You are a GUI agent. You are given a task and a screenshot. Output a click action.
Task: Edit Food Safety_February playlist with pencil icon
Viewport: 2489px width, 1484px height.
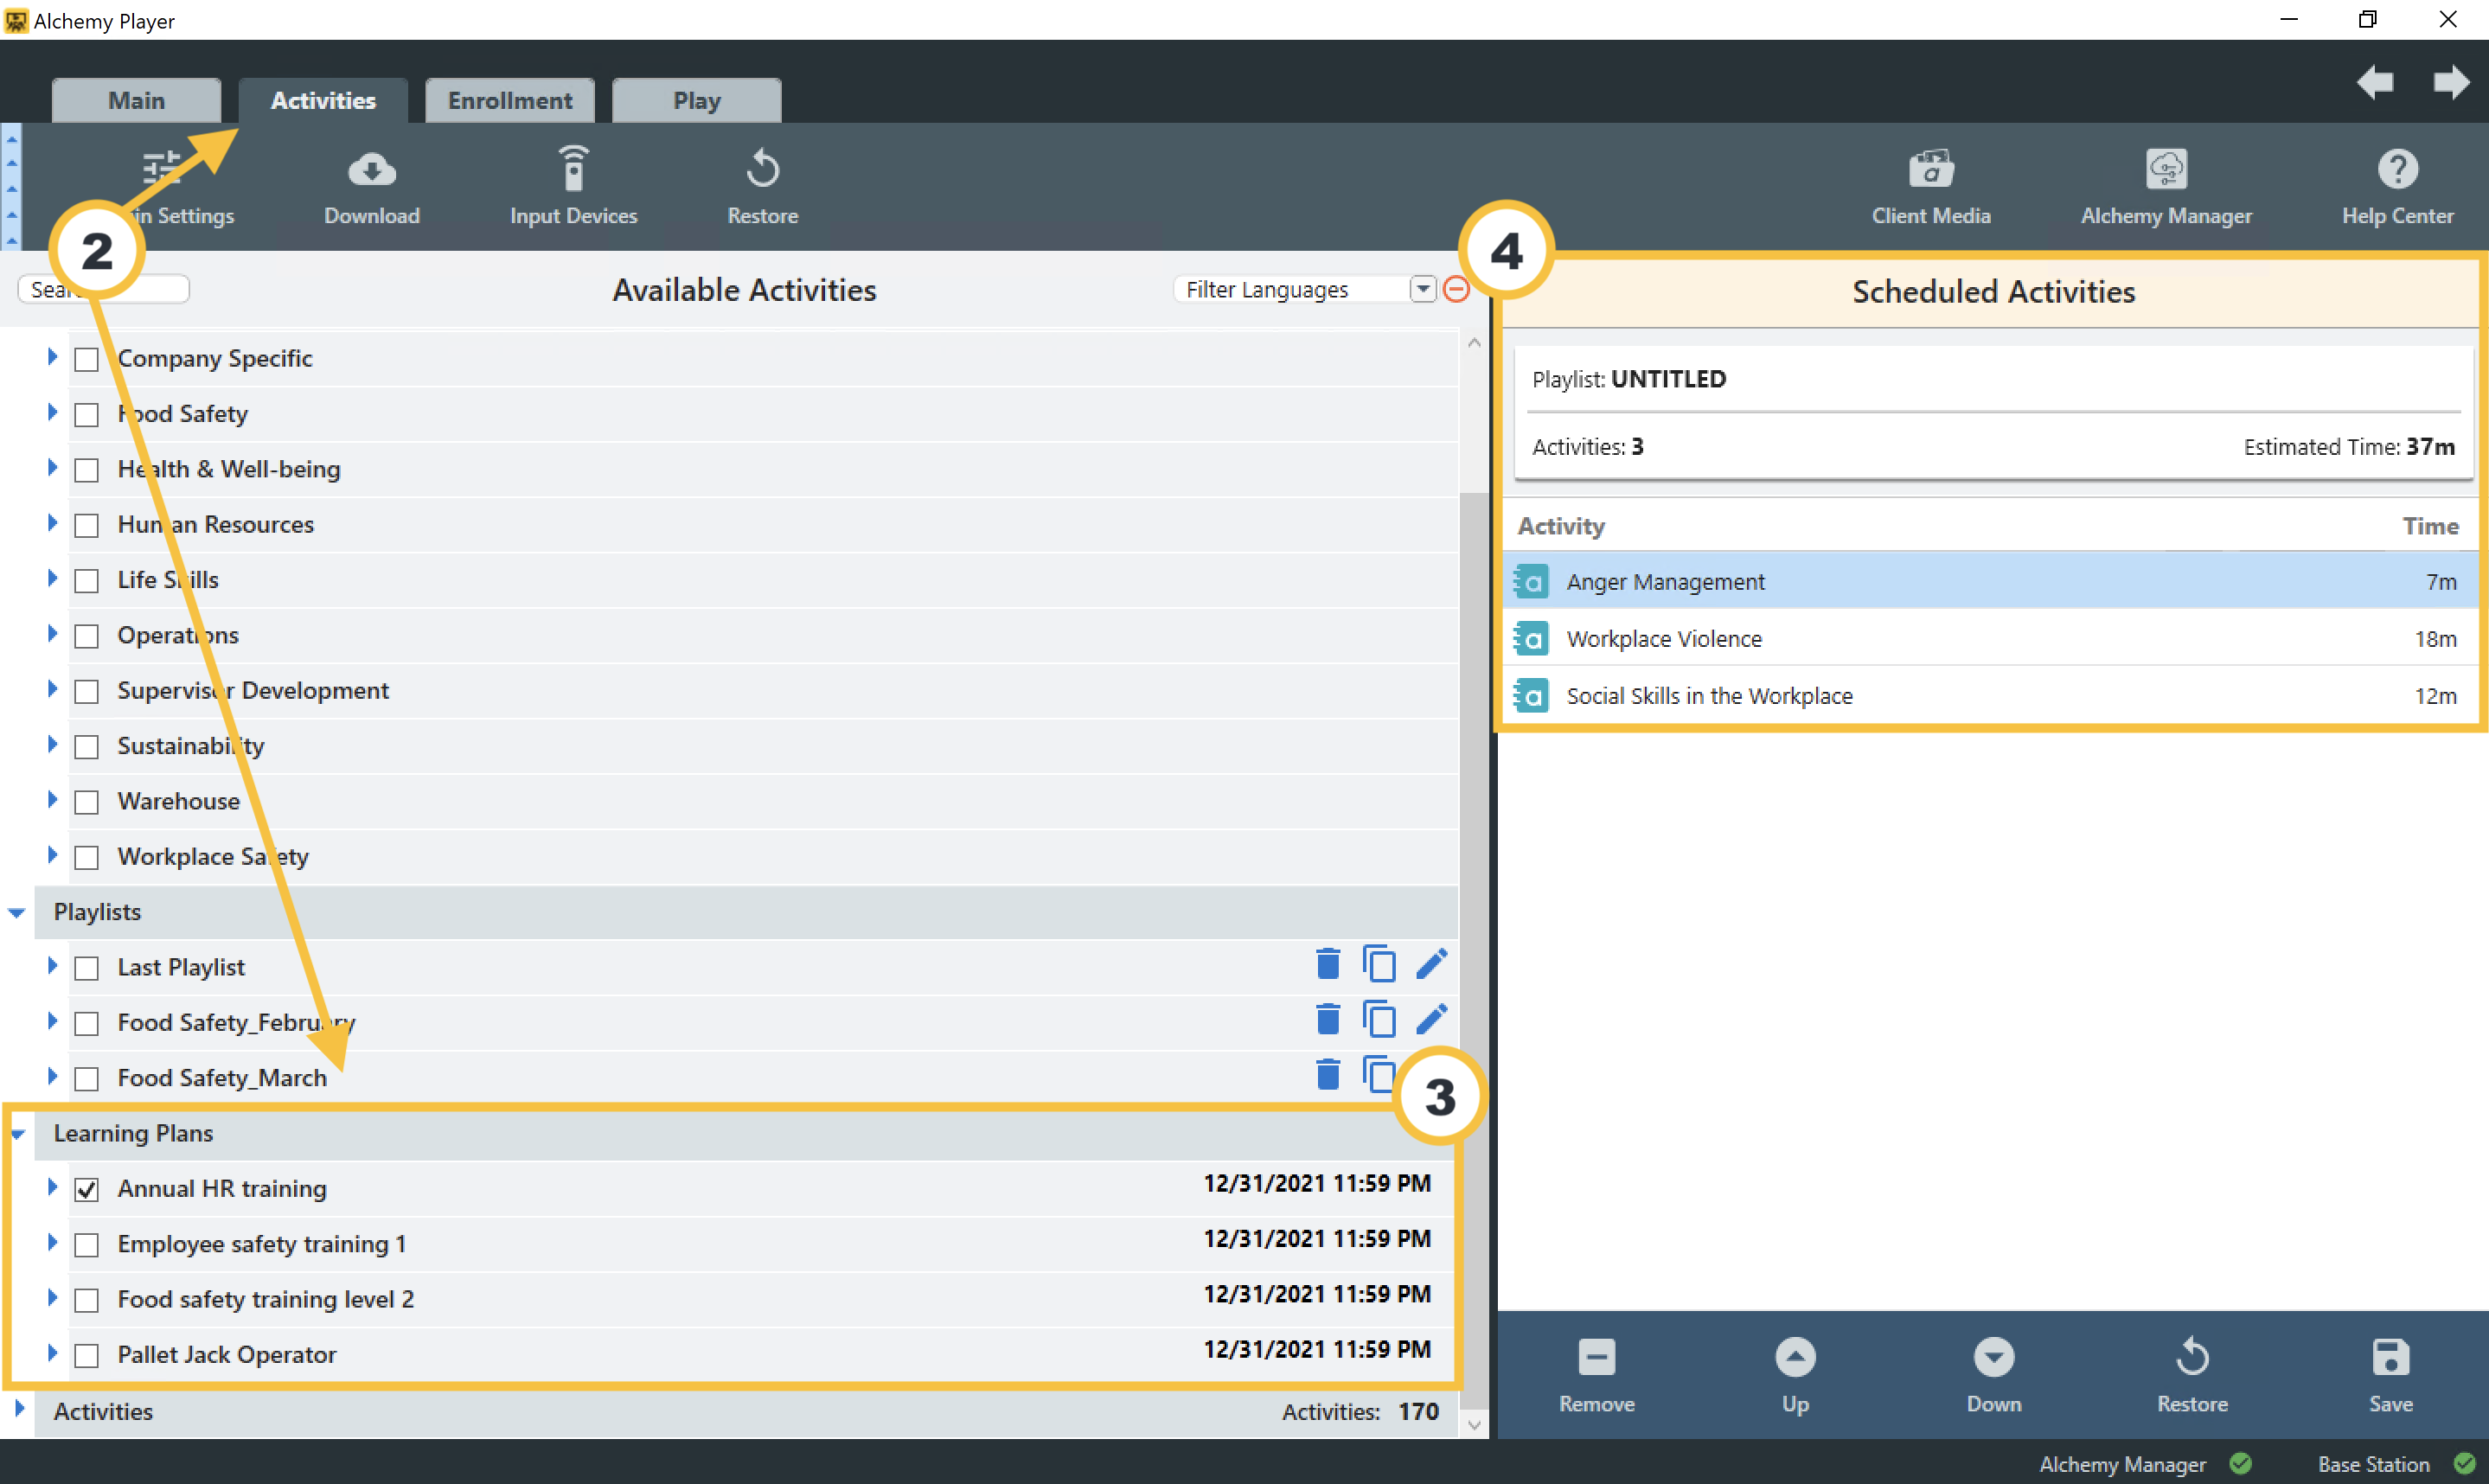click(x=1431, y=1020)
